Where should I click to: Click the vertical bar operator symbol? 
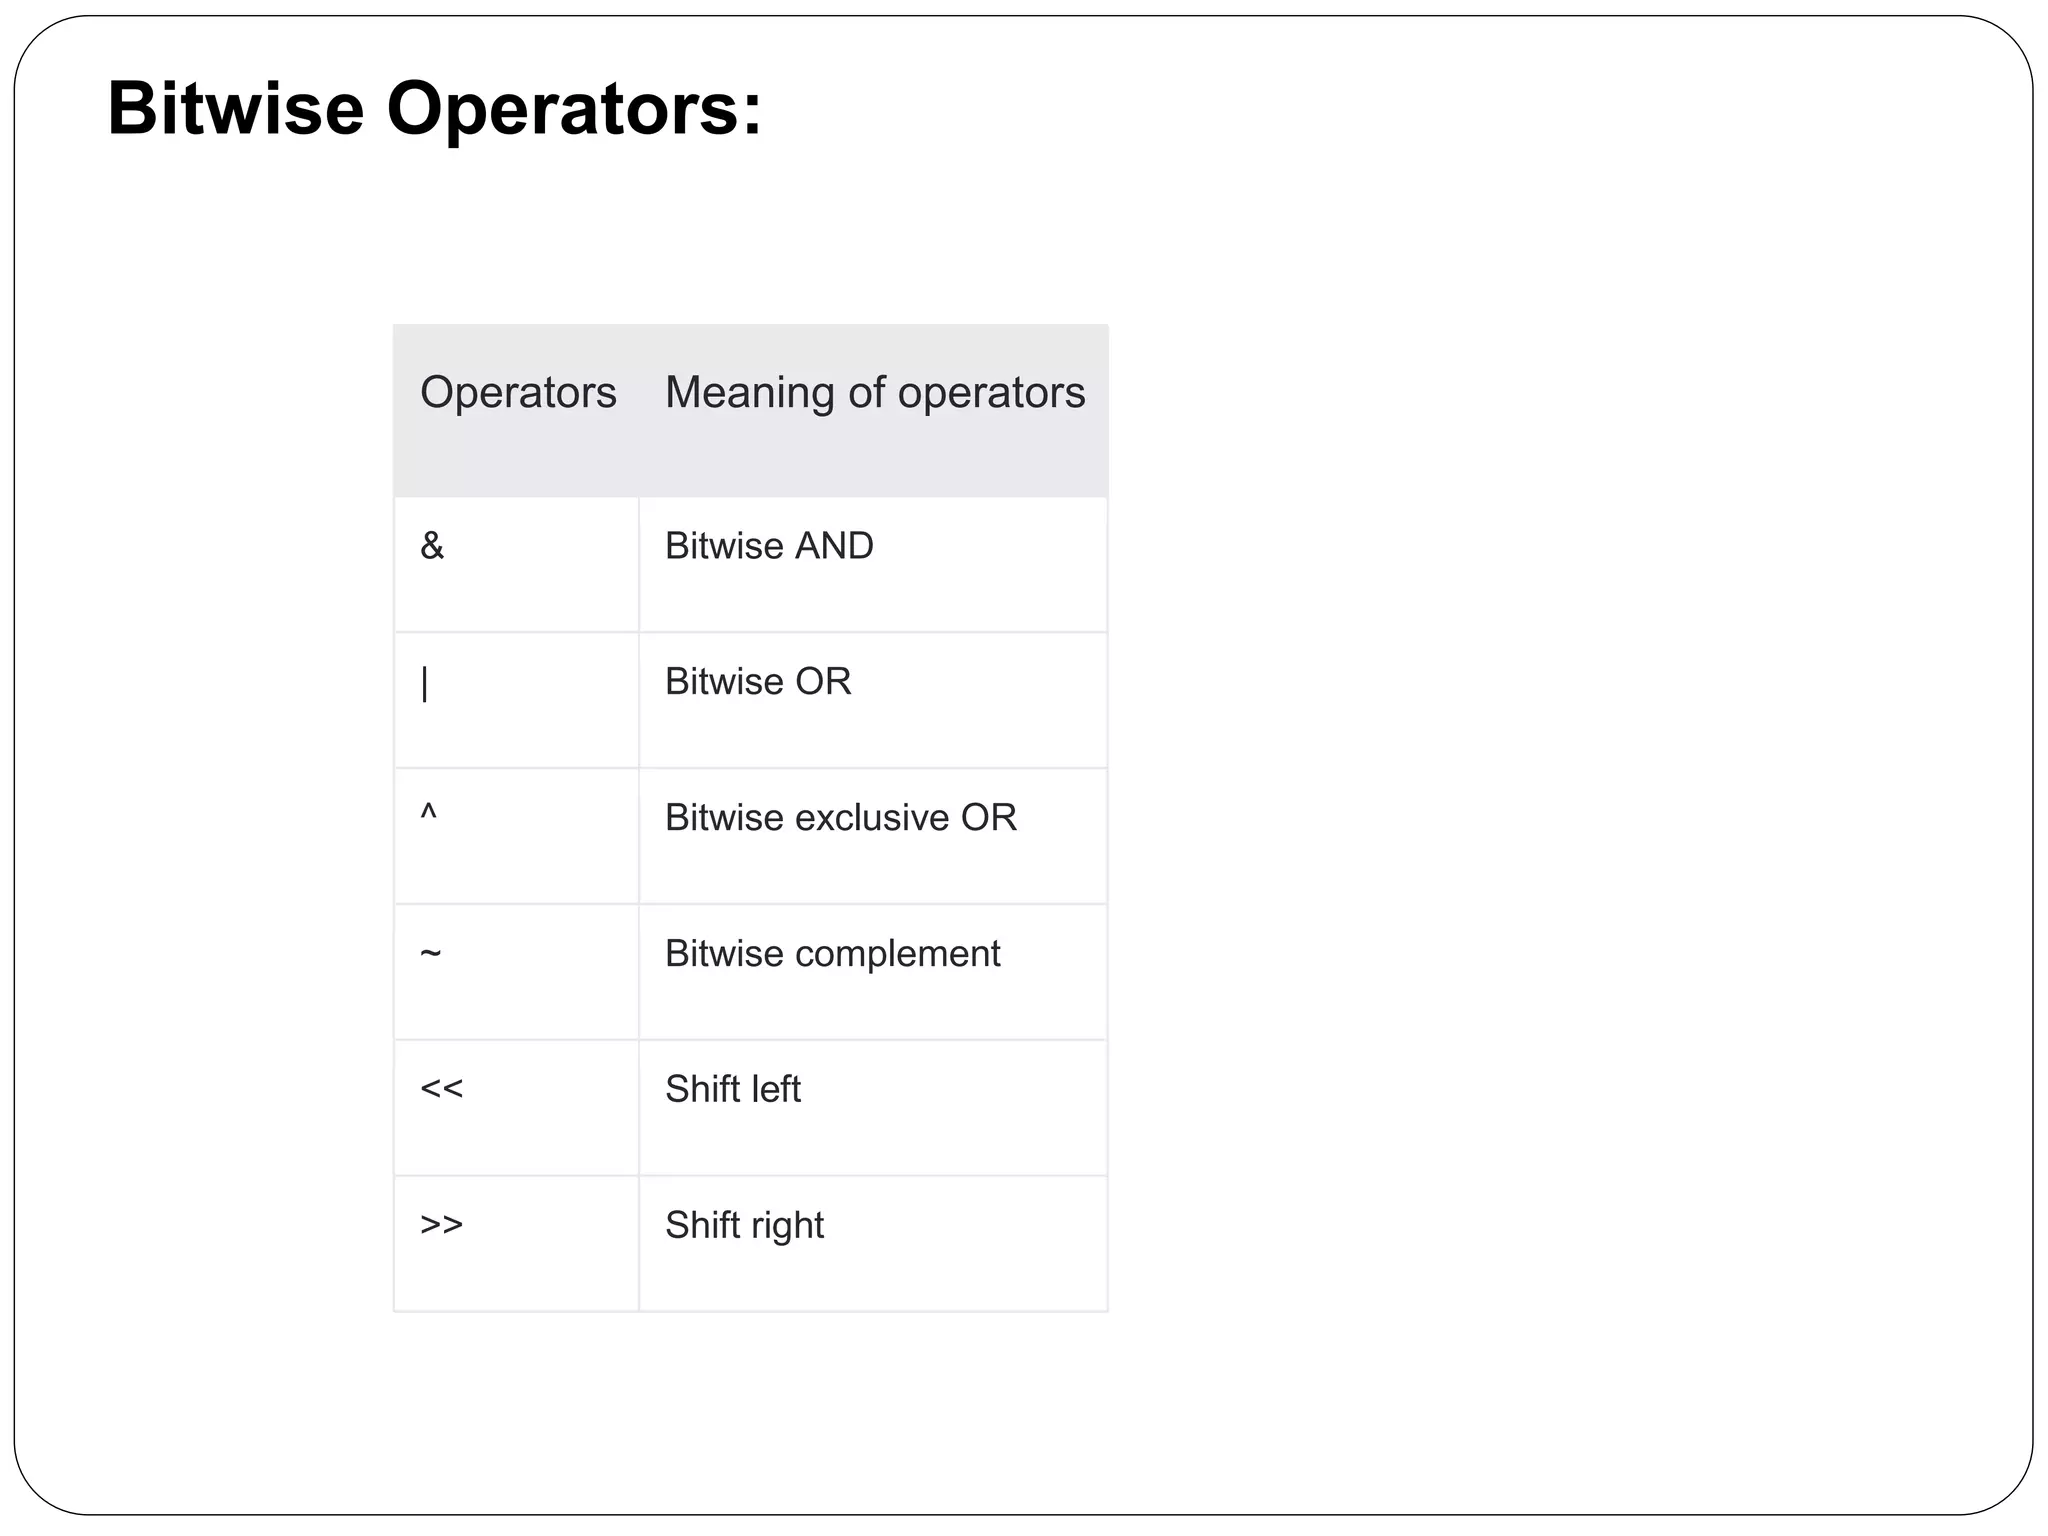[425, 683]
